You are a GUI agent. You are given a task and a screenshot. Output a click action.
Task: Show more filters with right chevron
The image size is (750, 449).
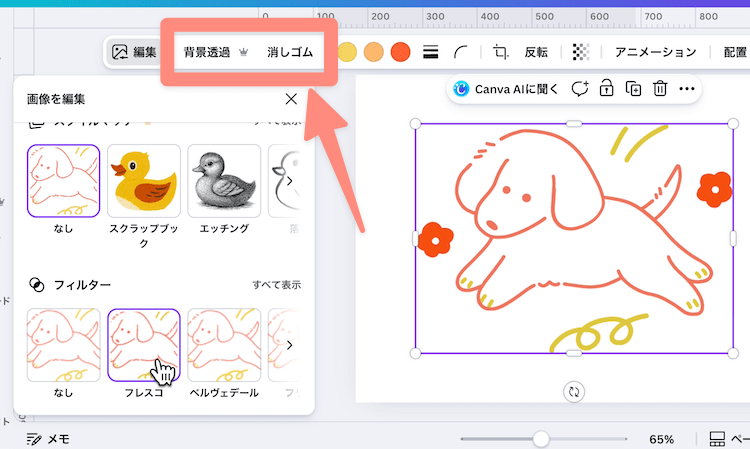(289, 345)
